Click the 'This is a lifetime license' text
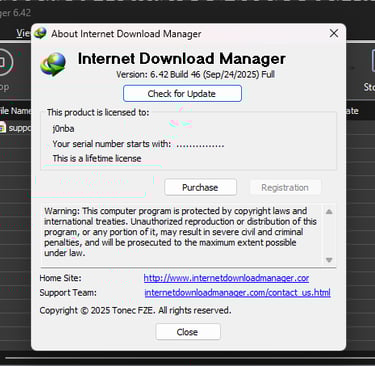 97,158
